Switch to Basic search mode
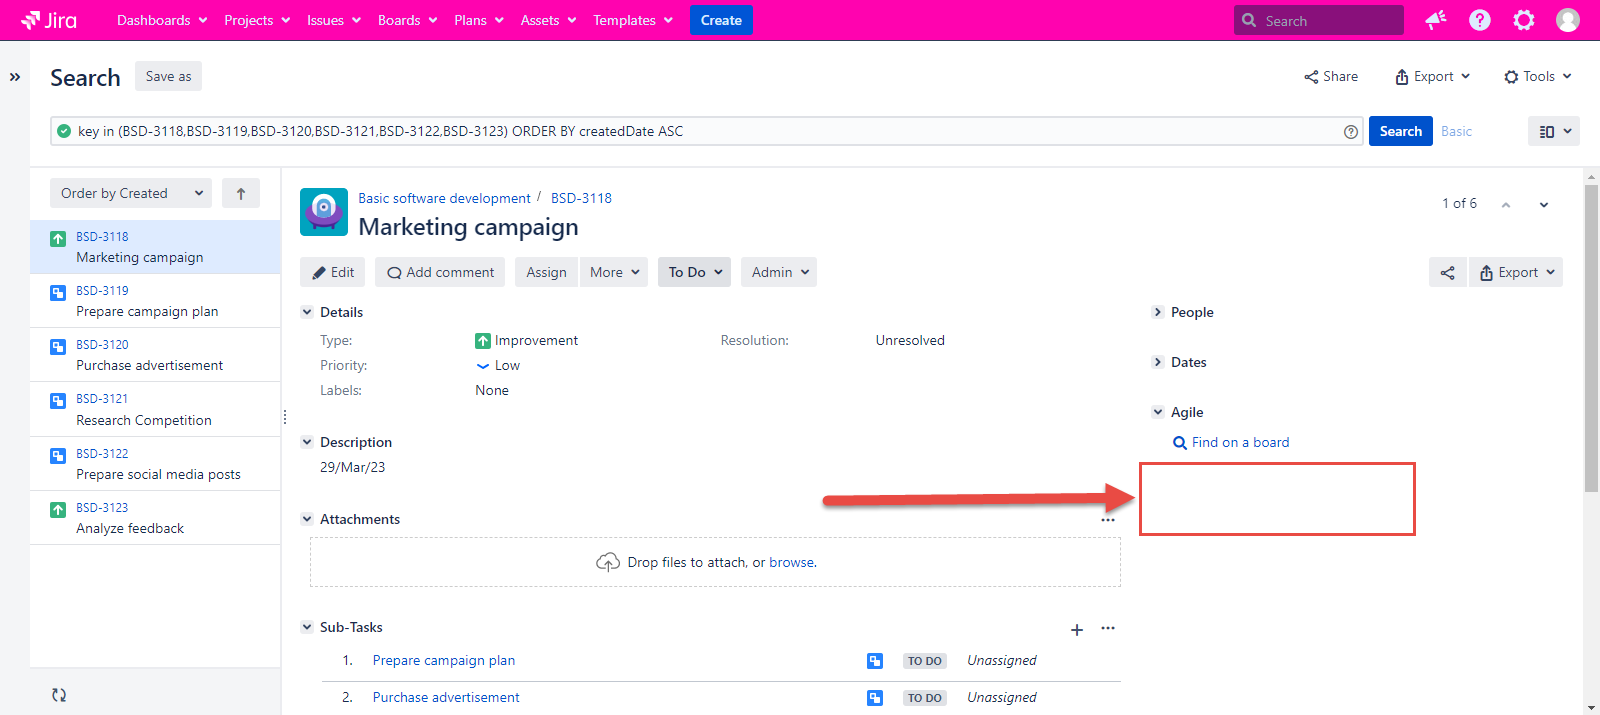Screen dimensions: 1600x715 coord(1456,131)
